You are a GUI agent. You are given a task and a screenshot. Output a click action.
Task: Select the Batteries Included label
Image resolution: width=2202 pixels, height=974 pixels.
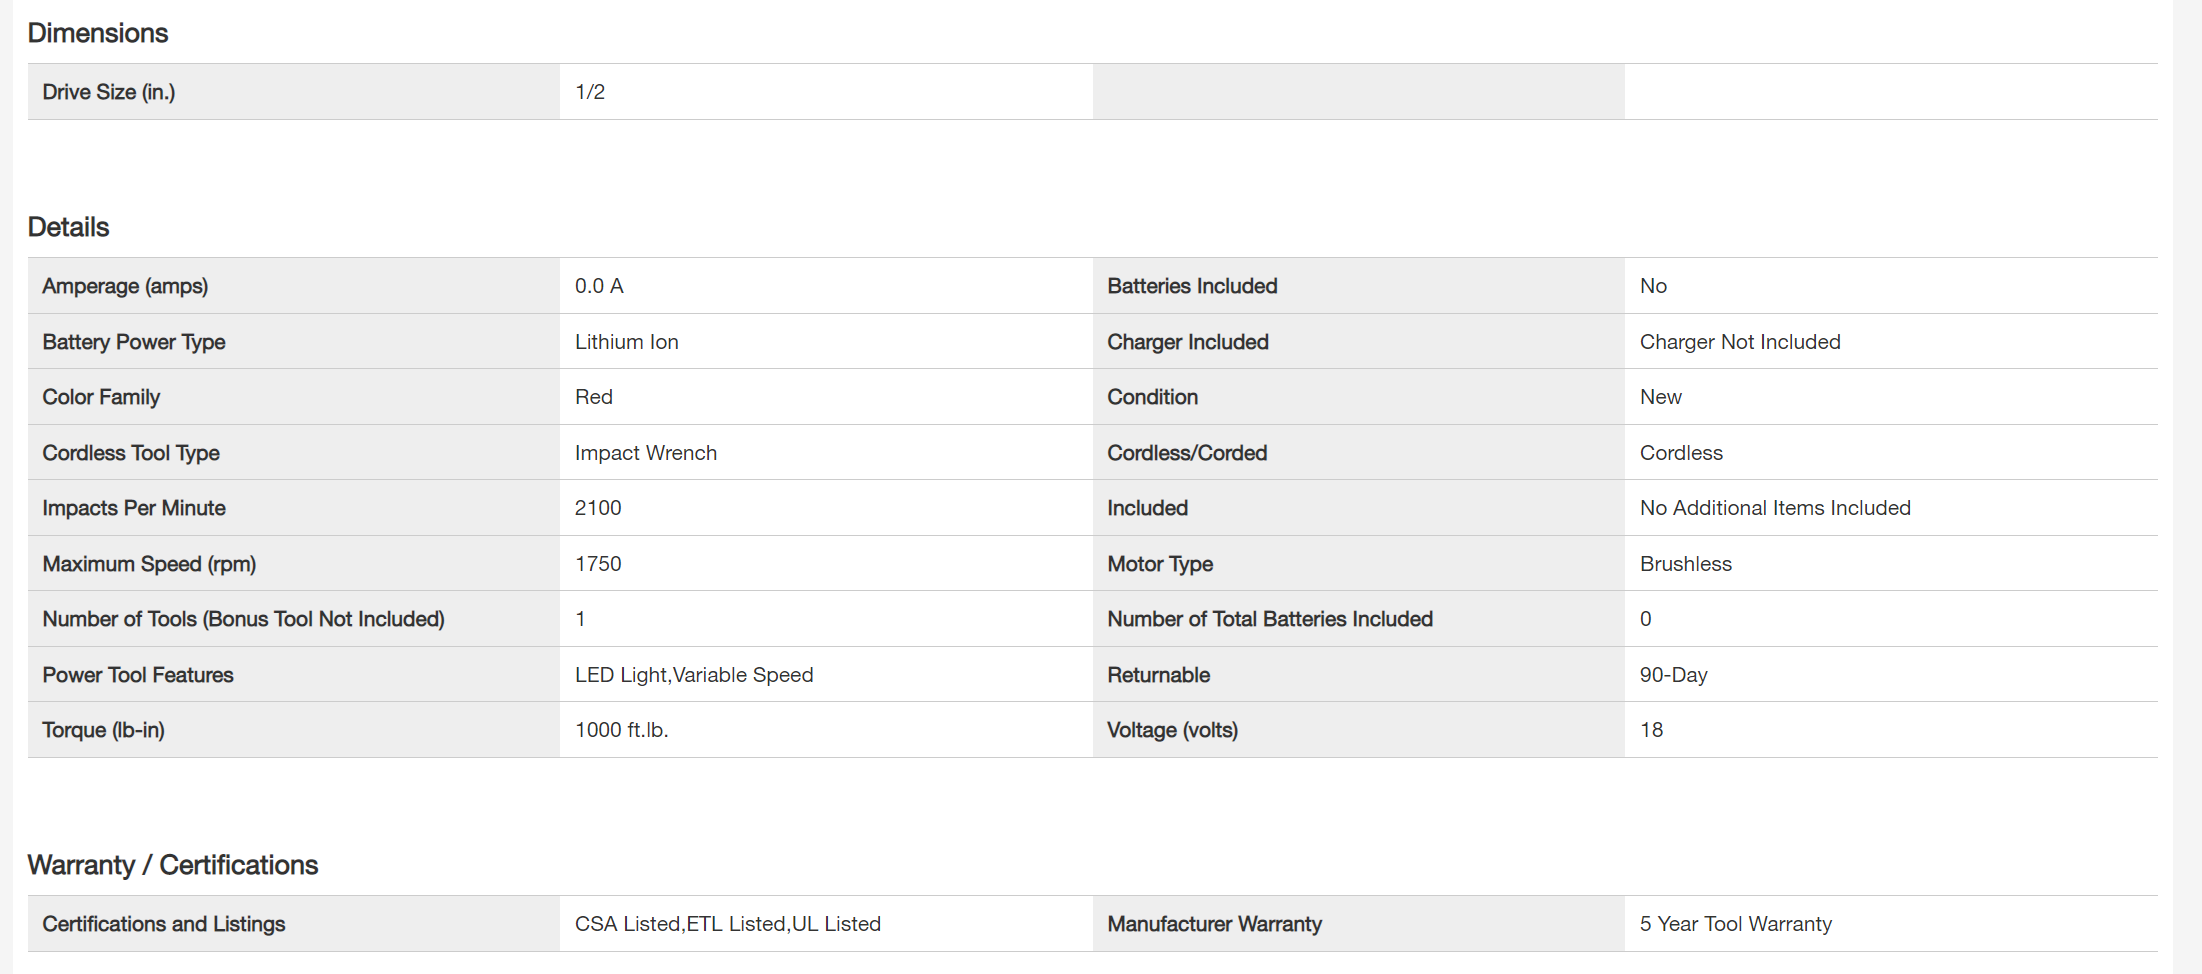pyautogui.click(x=1192, y=286)
